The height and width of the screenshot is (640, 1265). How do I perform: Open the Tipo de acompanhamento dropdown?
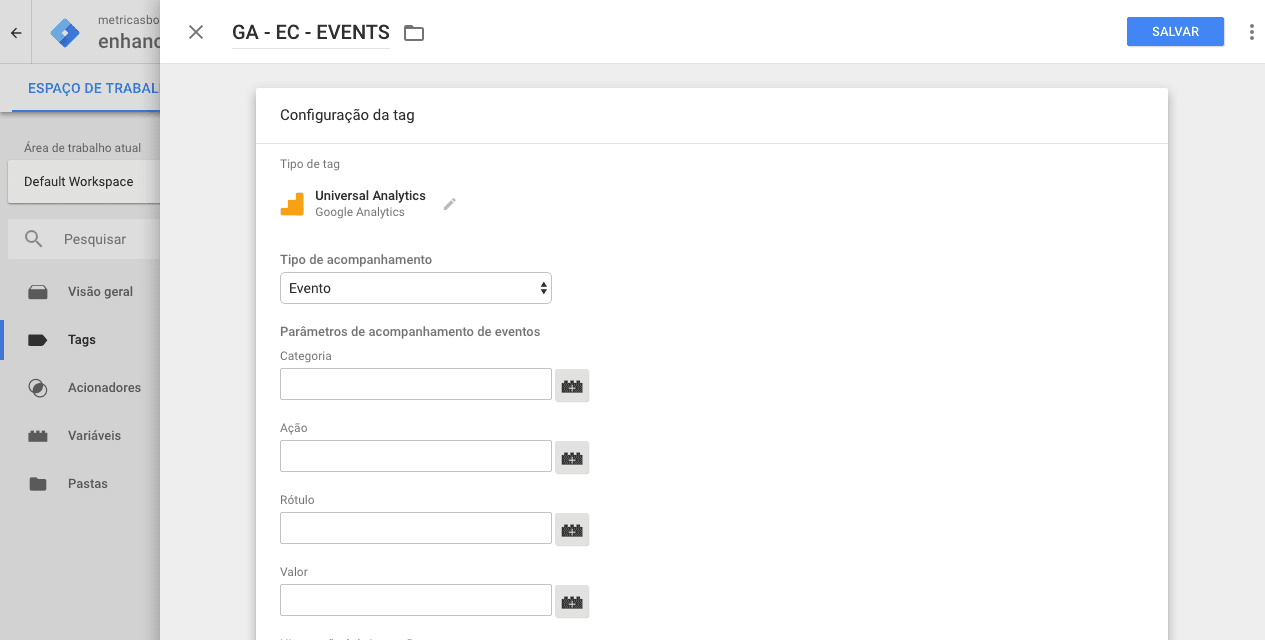tap(415, 287)
